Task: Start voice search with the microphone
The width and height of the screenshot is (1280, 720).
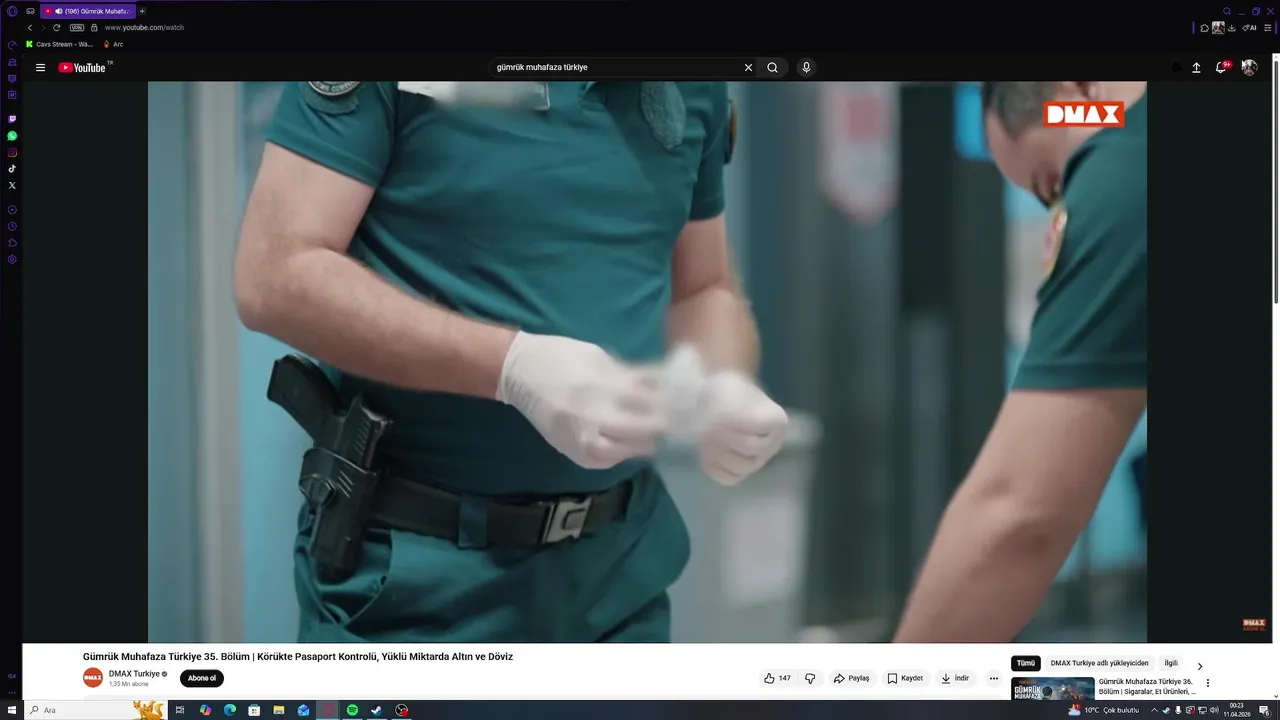Action: tap(806, 68)
